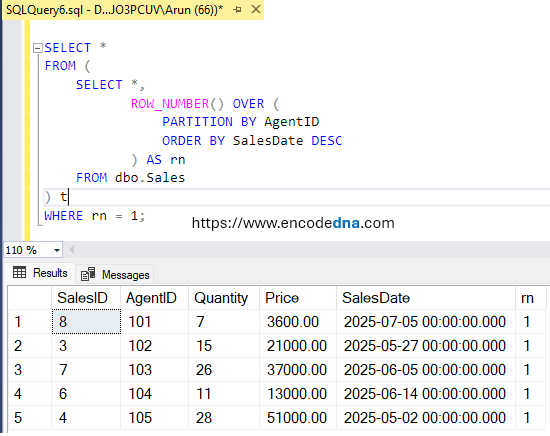Click Quantity cell 15
Screen dimensions: 550x436
point(224,346)
